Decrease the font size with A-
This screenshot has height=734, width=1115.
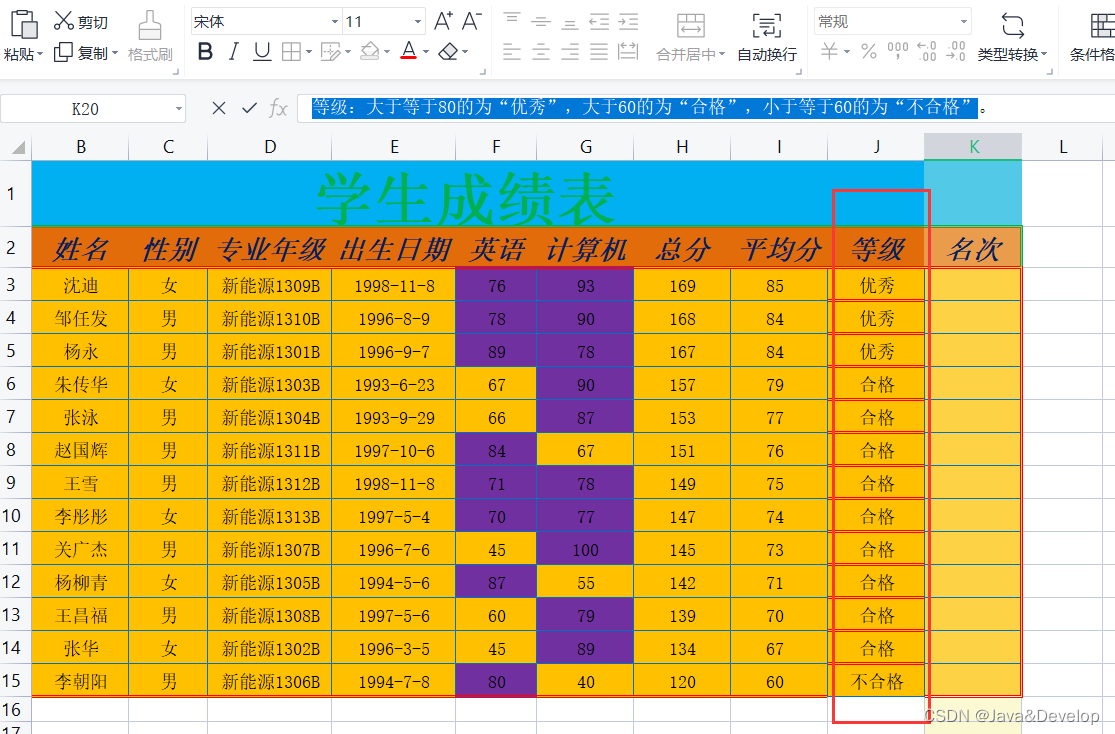point(471,21)
